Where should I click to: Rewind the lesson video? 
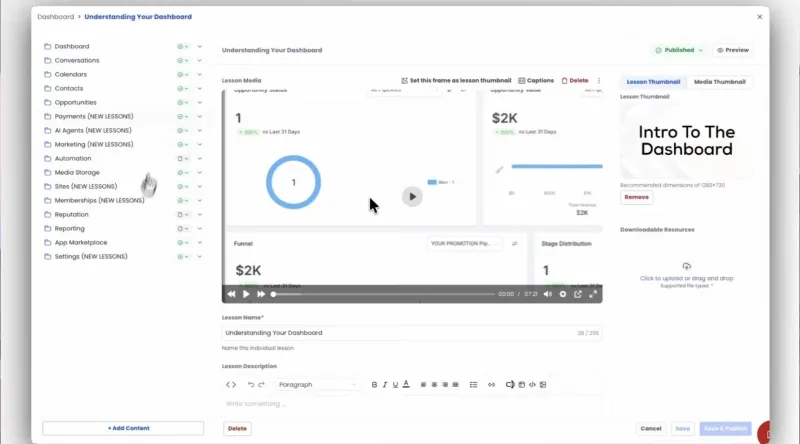(231, 294)
